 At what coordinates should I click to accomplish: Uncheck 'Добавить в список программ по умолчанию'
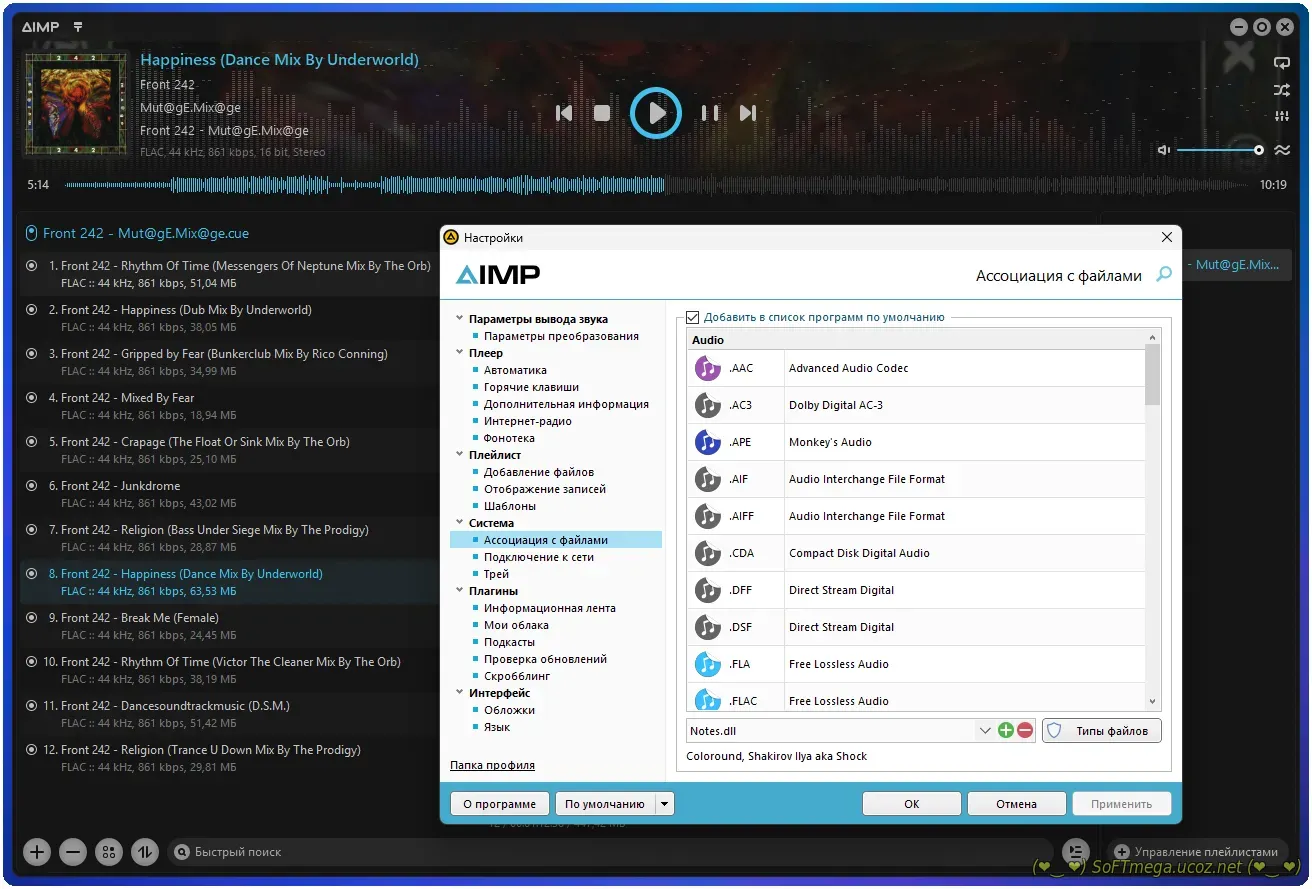click(x=693, y=317)
